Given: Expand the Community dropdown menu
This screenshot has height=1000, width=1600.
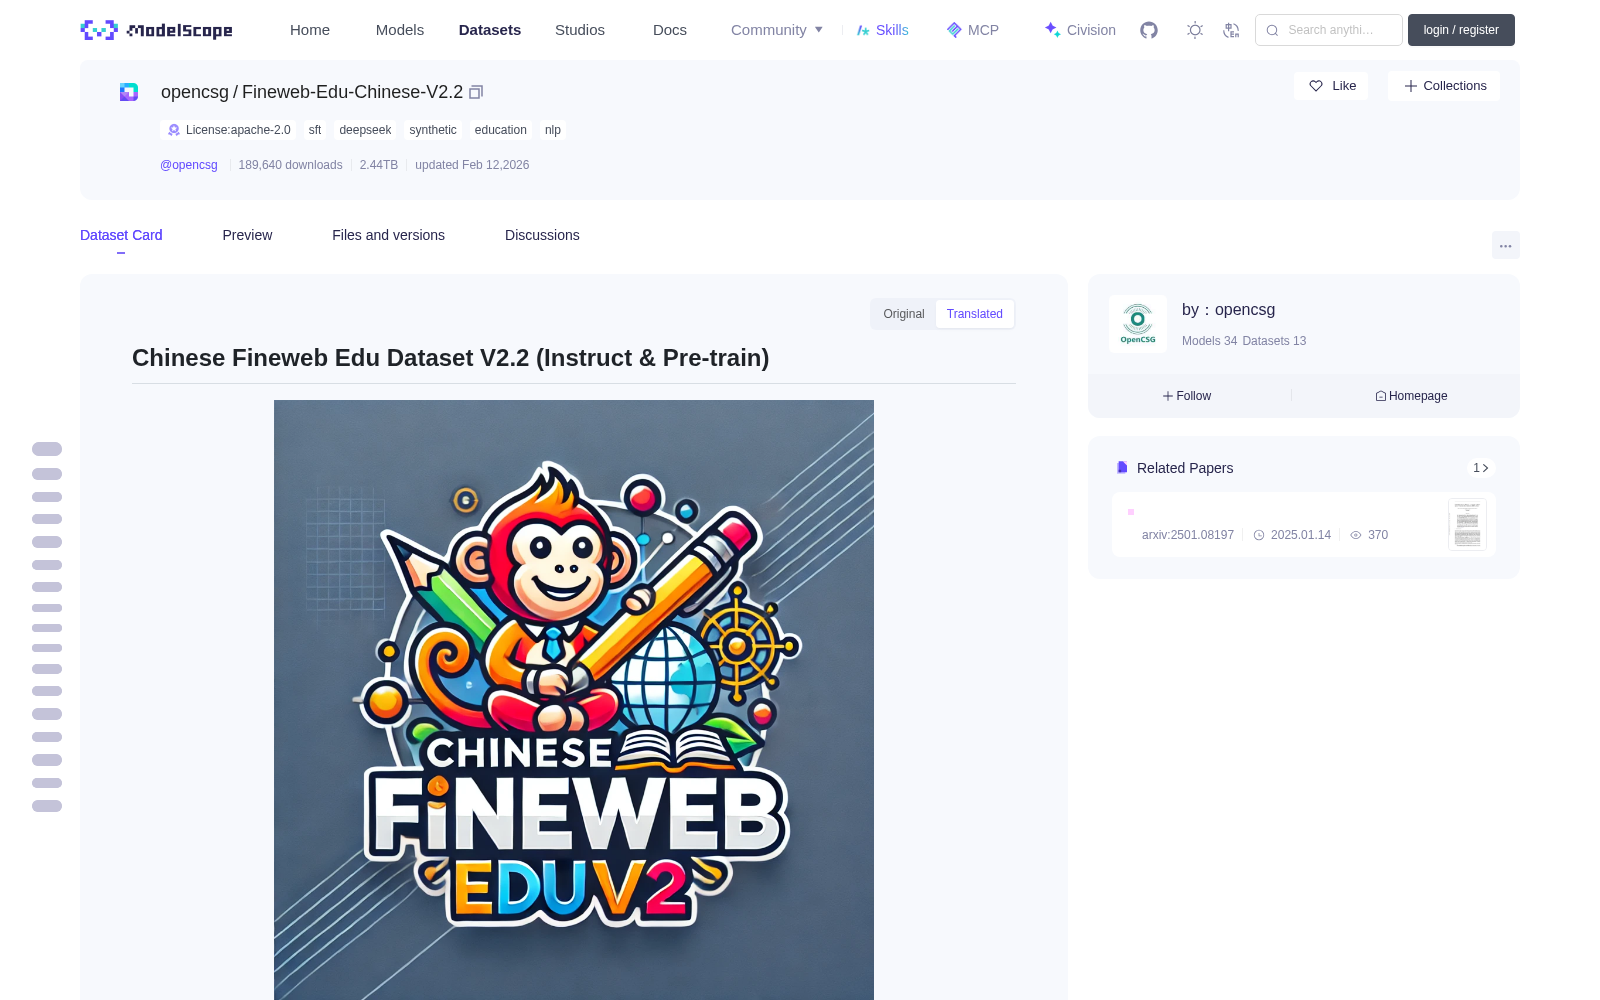Looking at the screenshot, I should point(777,30).
